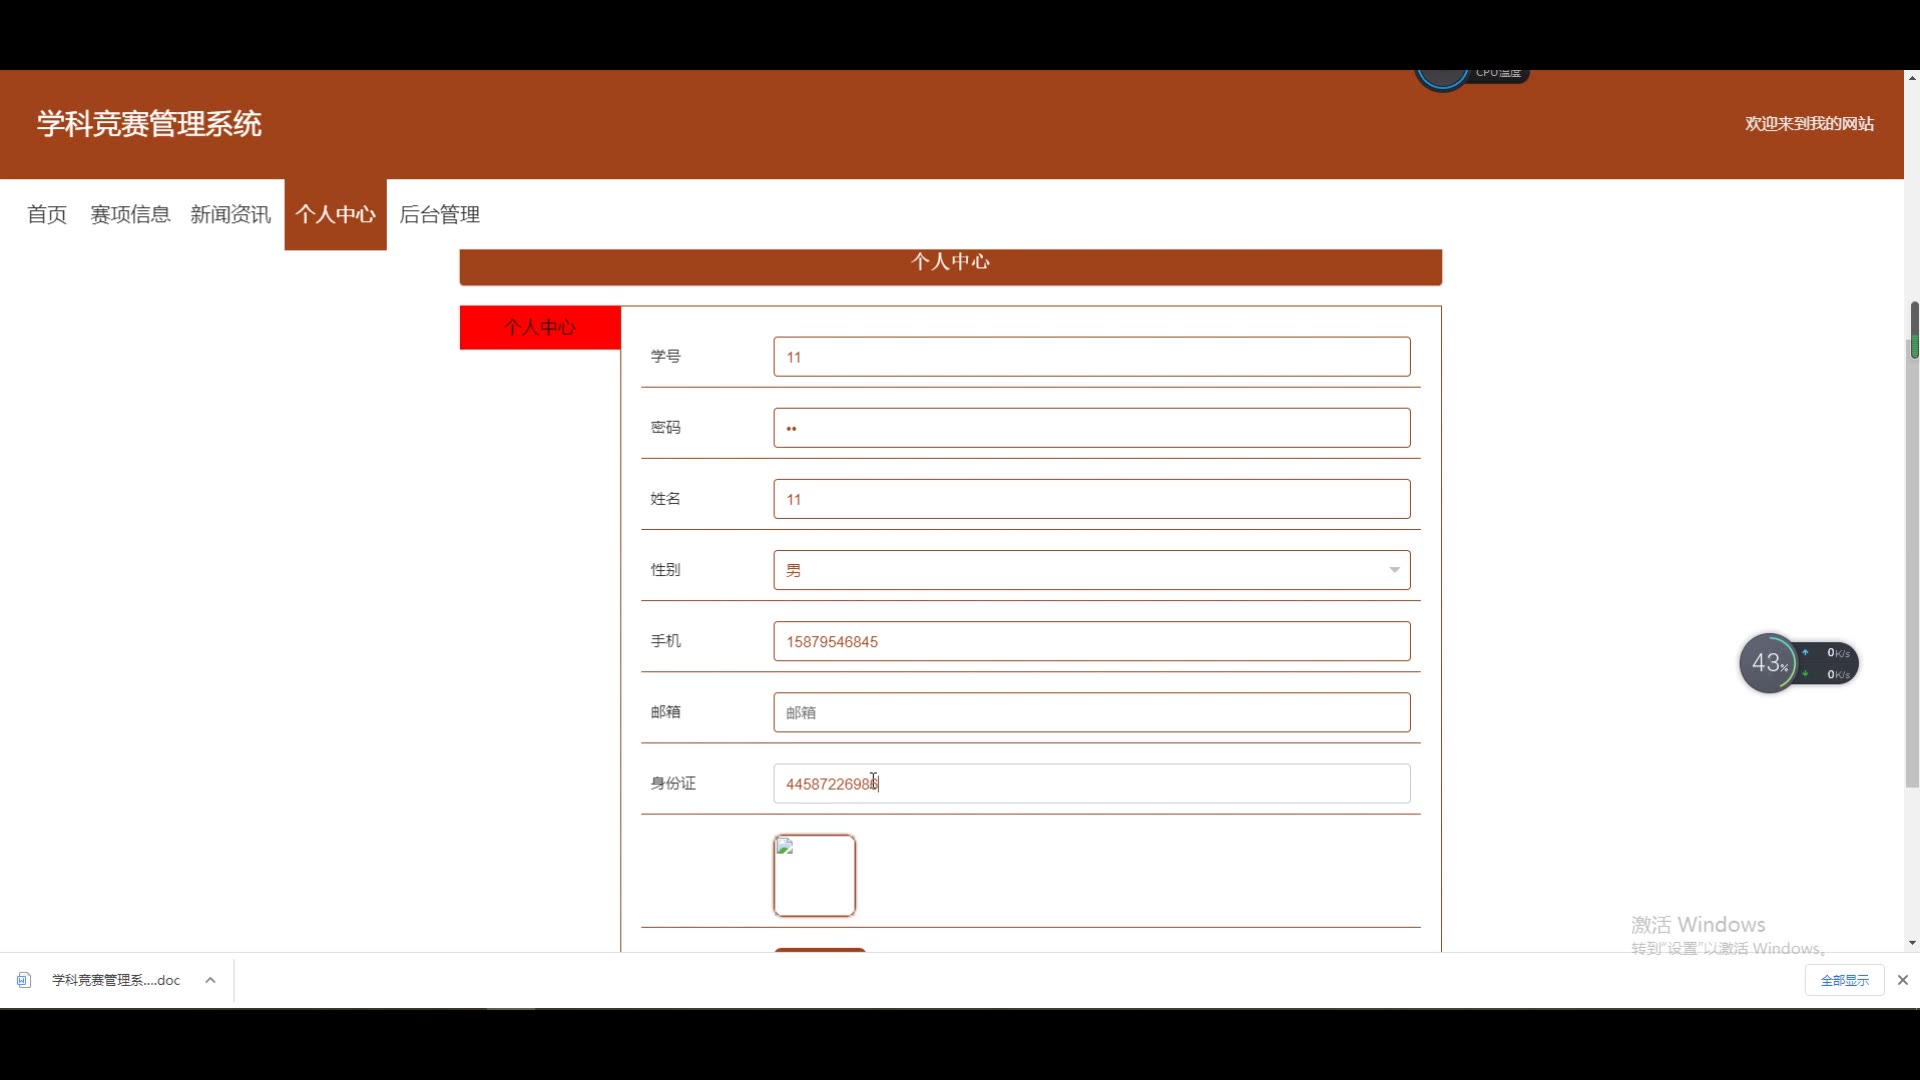Click the doc file icon in downloads bar

pos(24,980)
